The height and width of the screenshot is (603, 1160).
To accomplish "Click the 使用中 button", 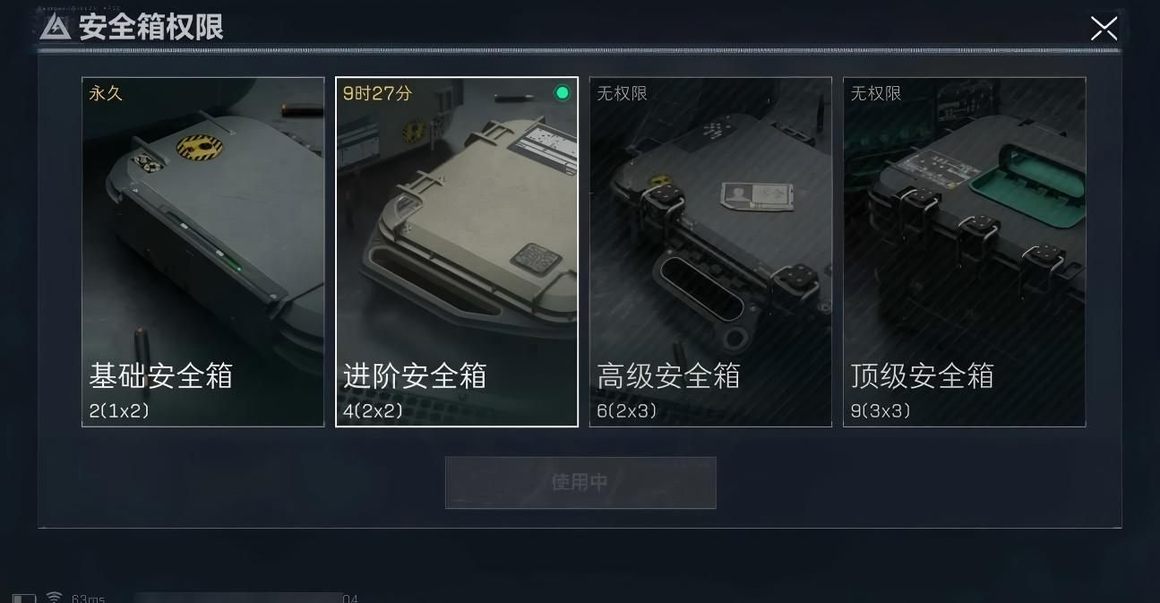I will click(x=580, y=482).
